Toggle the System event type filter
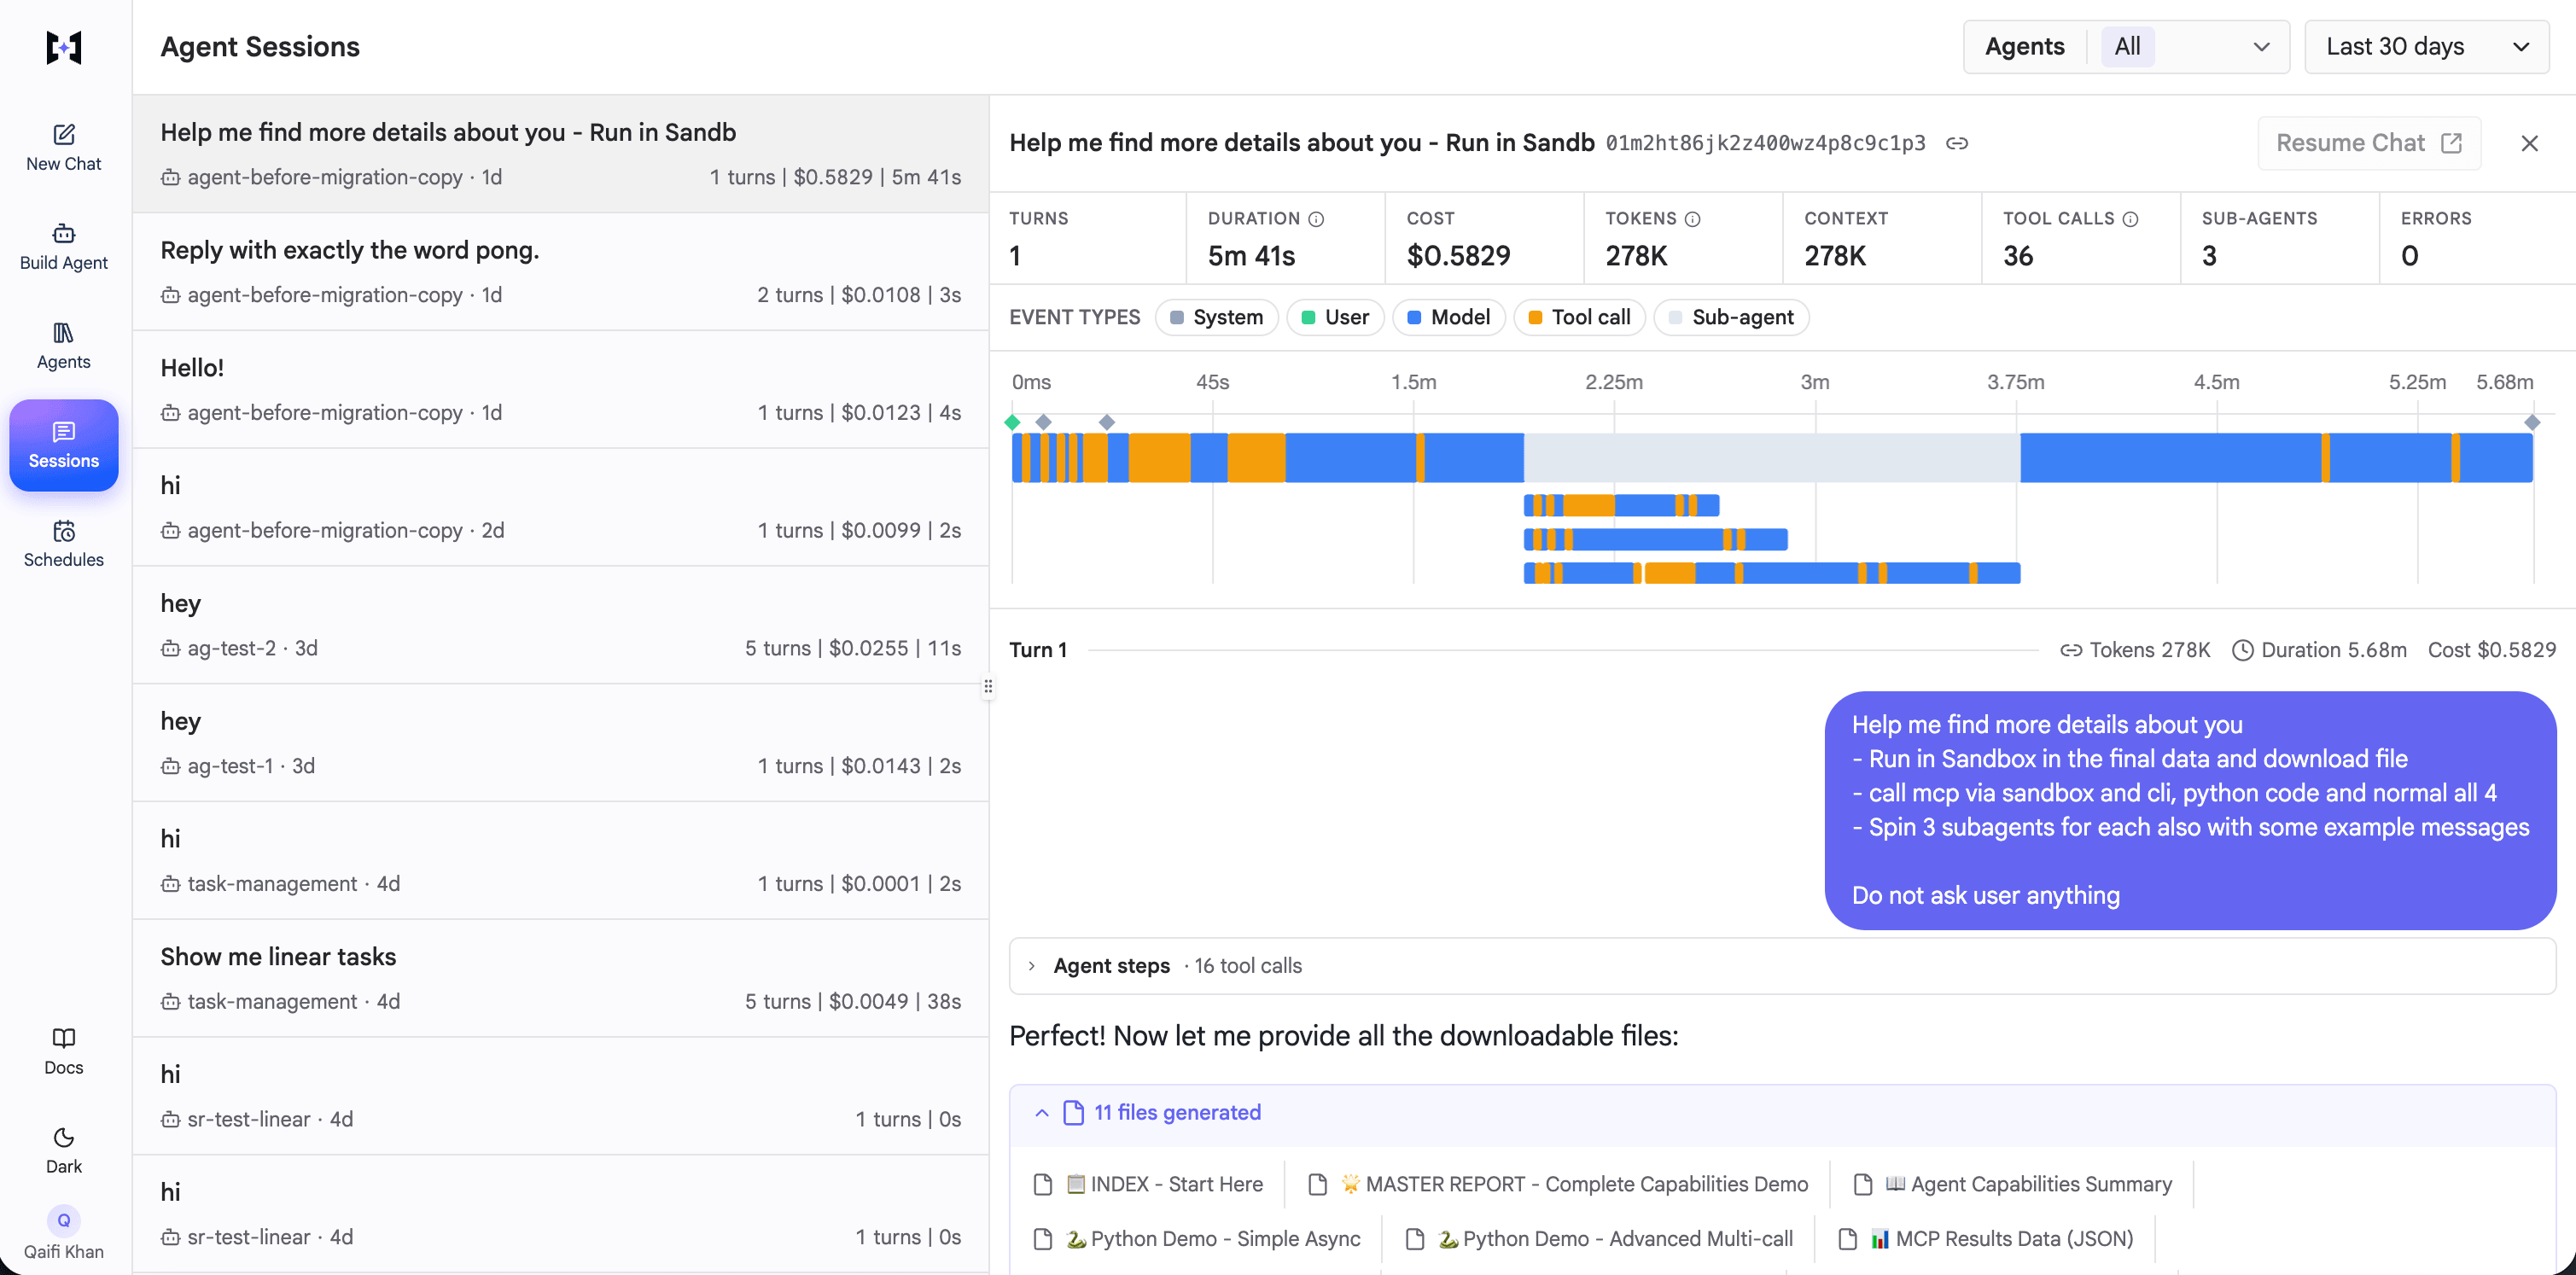This screenshot has height=1275, width=2576. coord(1217,317)
